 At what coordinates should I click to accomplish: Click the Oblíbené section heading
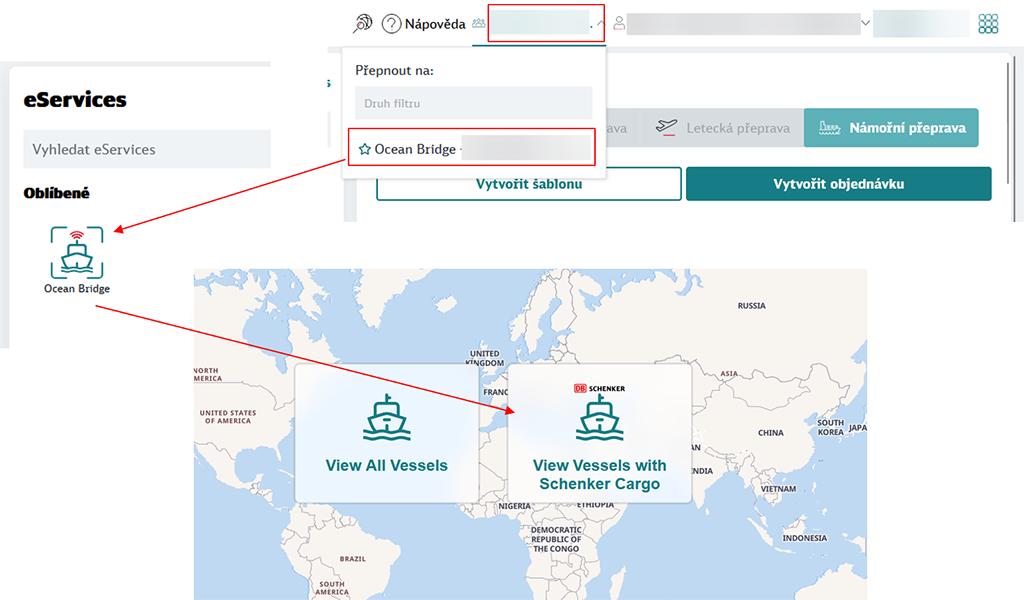(57, 193)
